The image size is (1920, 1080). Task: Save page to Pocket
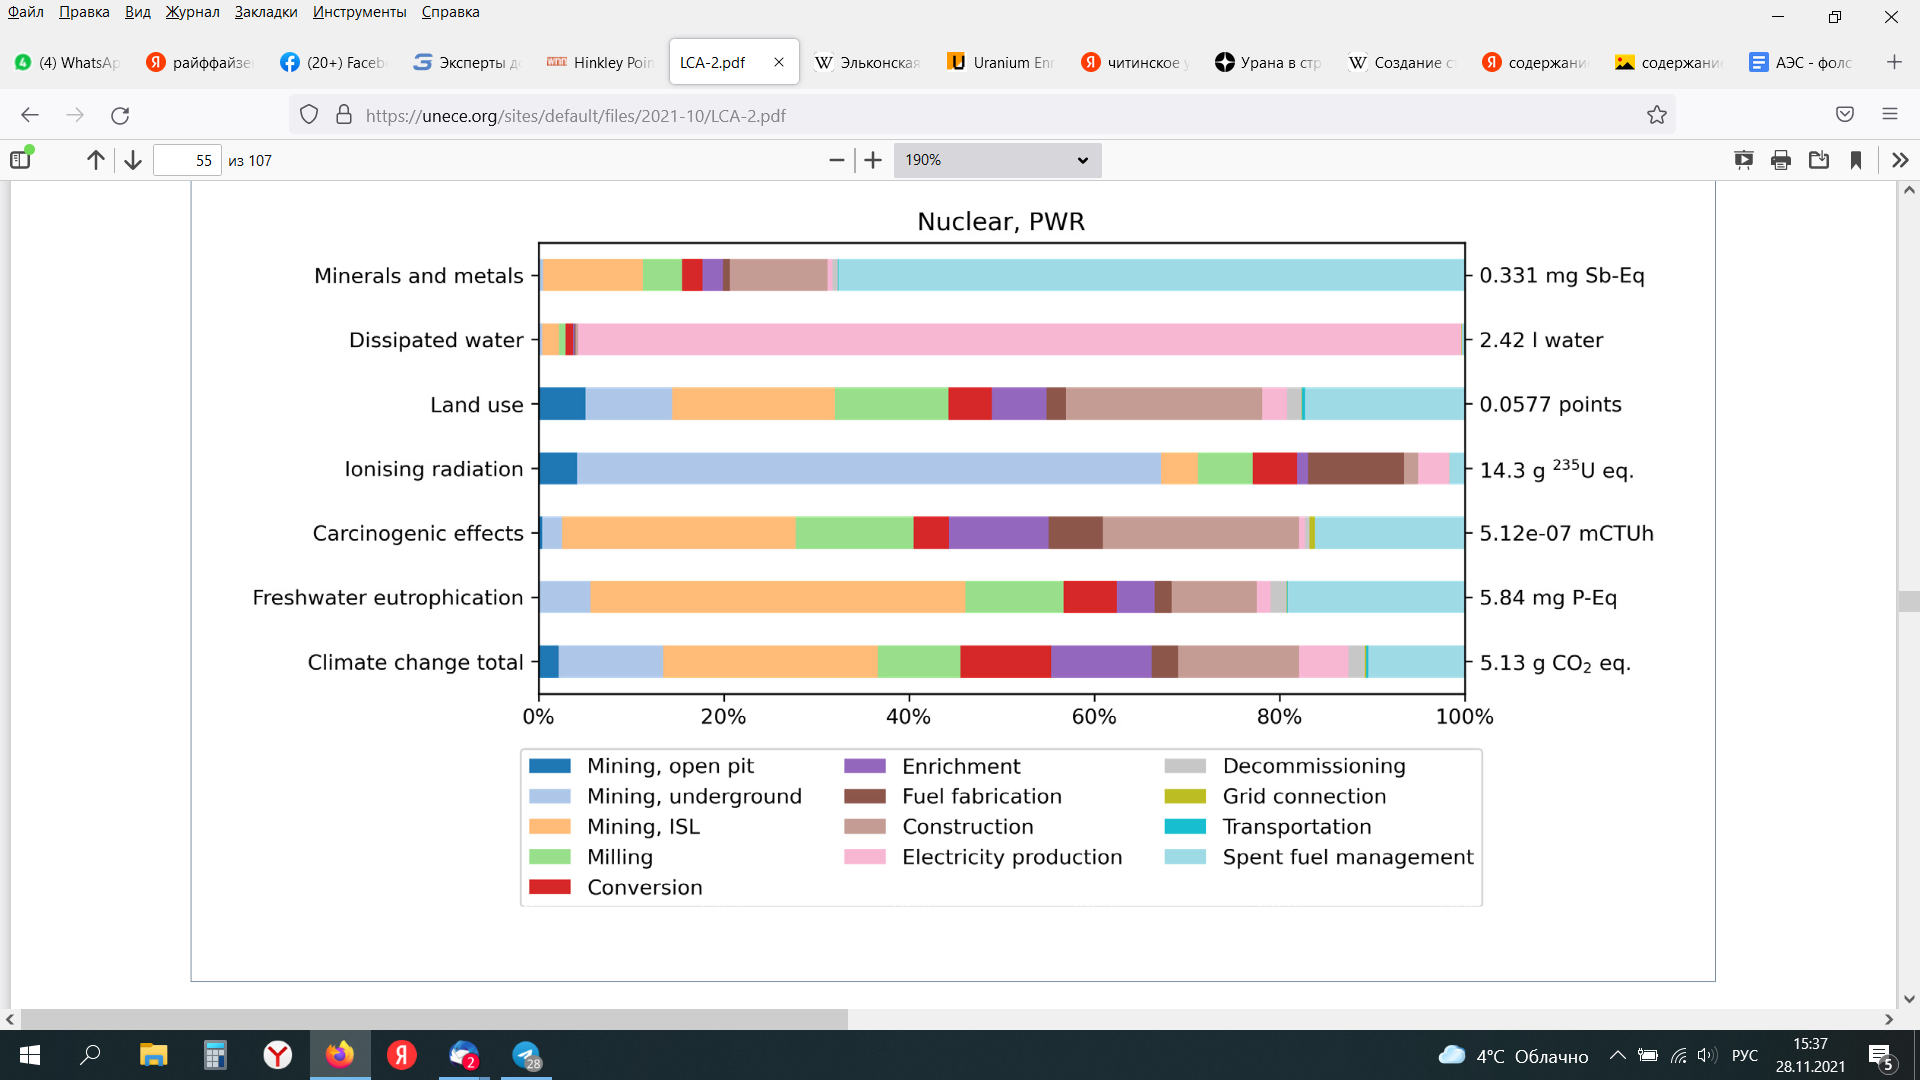tap(1845, 114)
